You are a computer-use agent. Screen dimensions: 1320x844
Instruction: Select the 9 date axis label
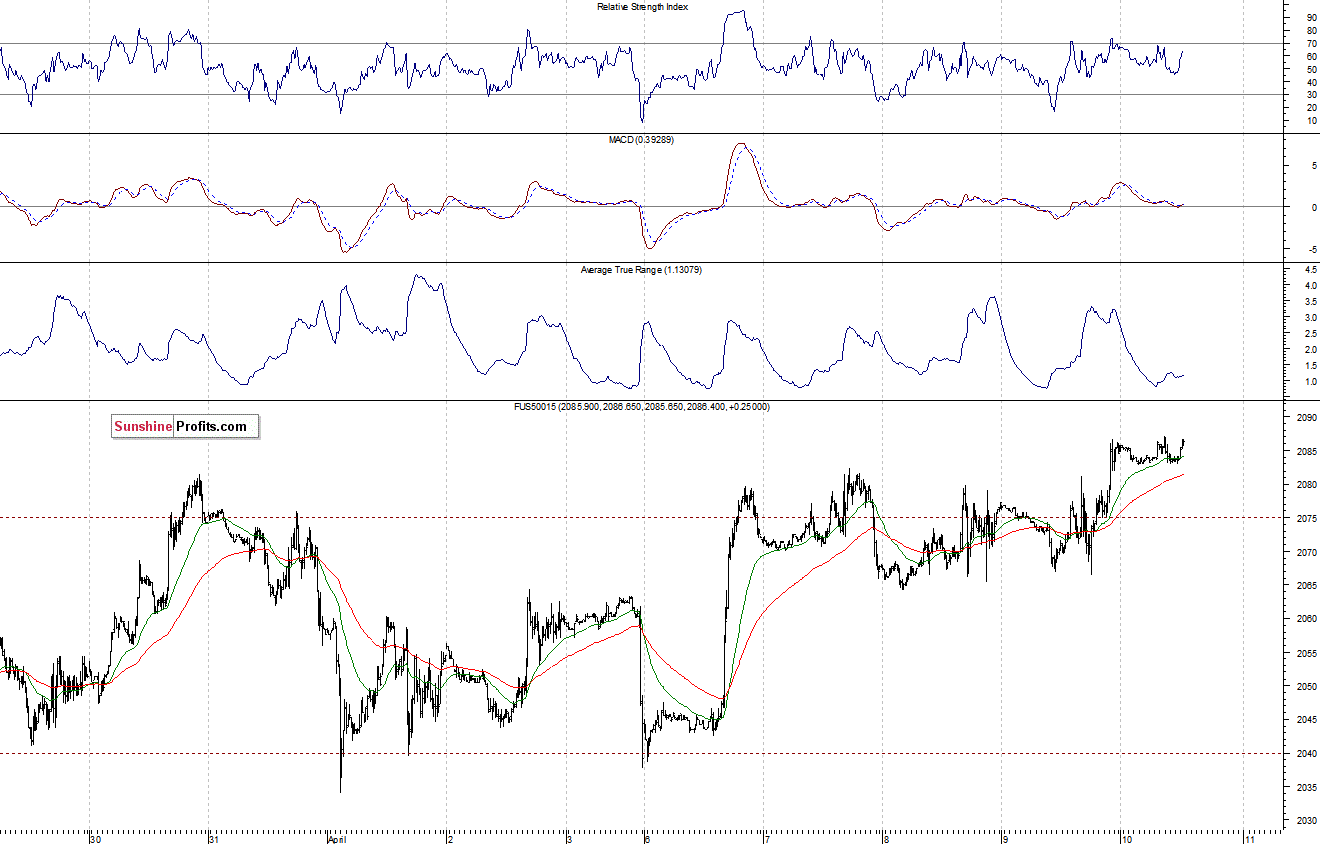pos(1005,838)
